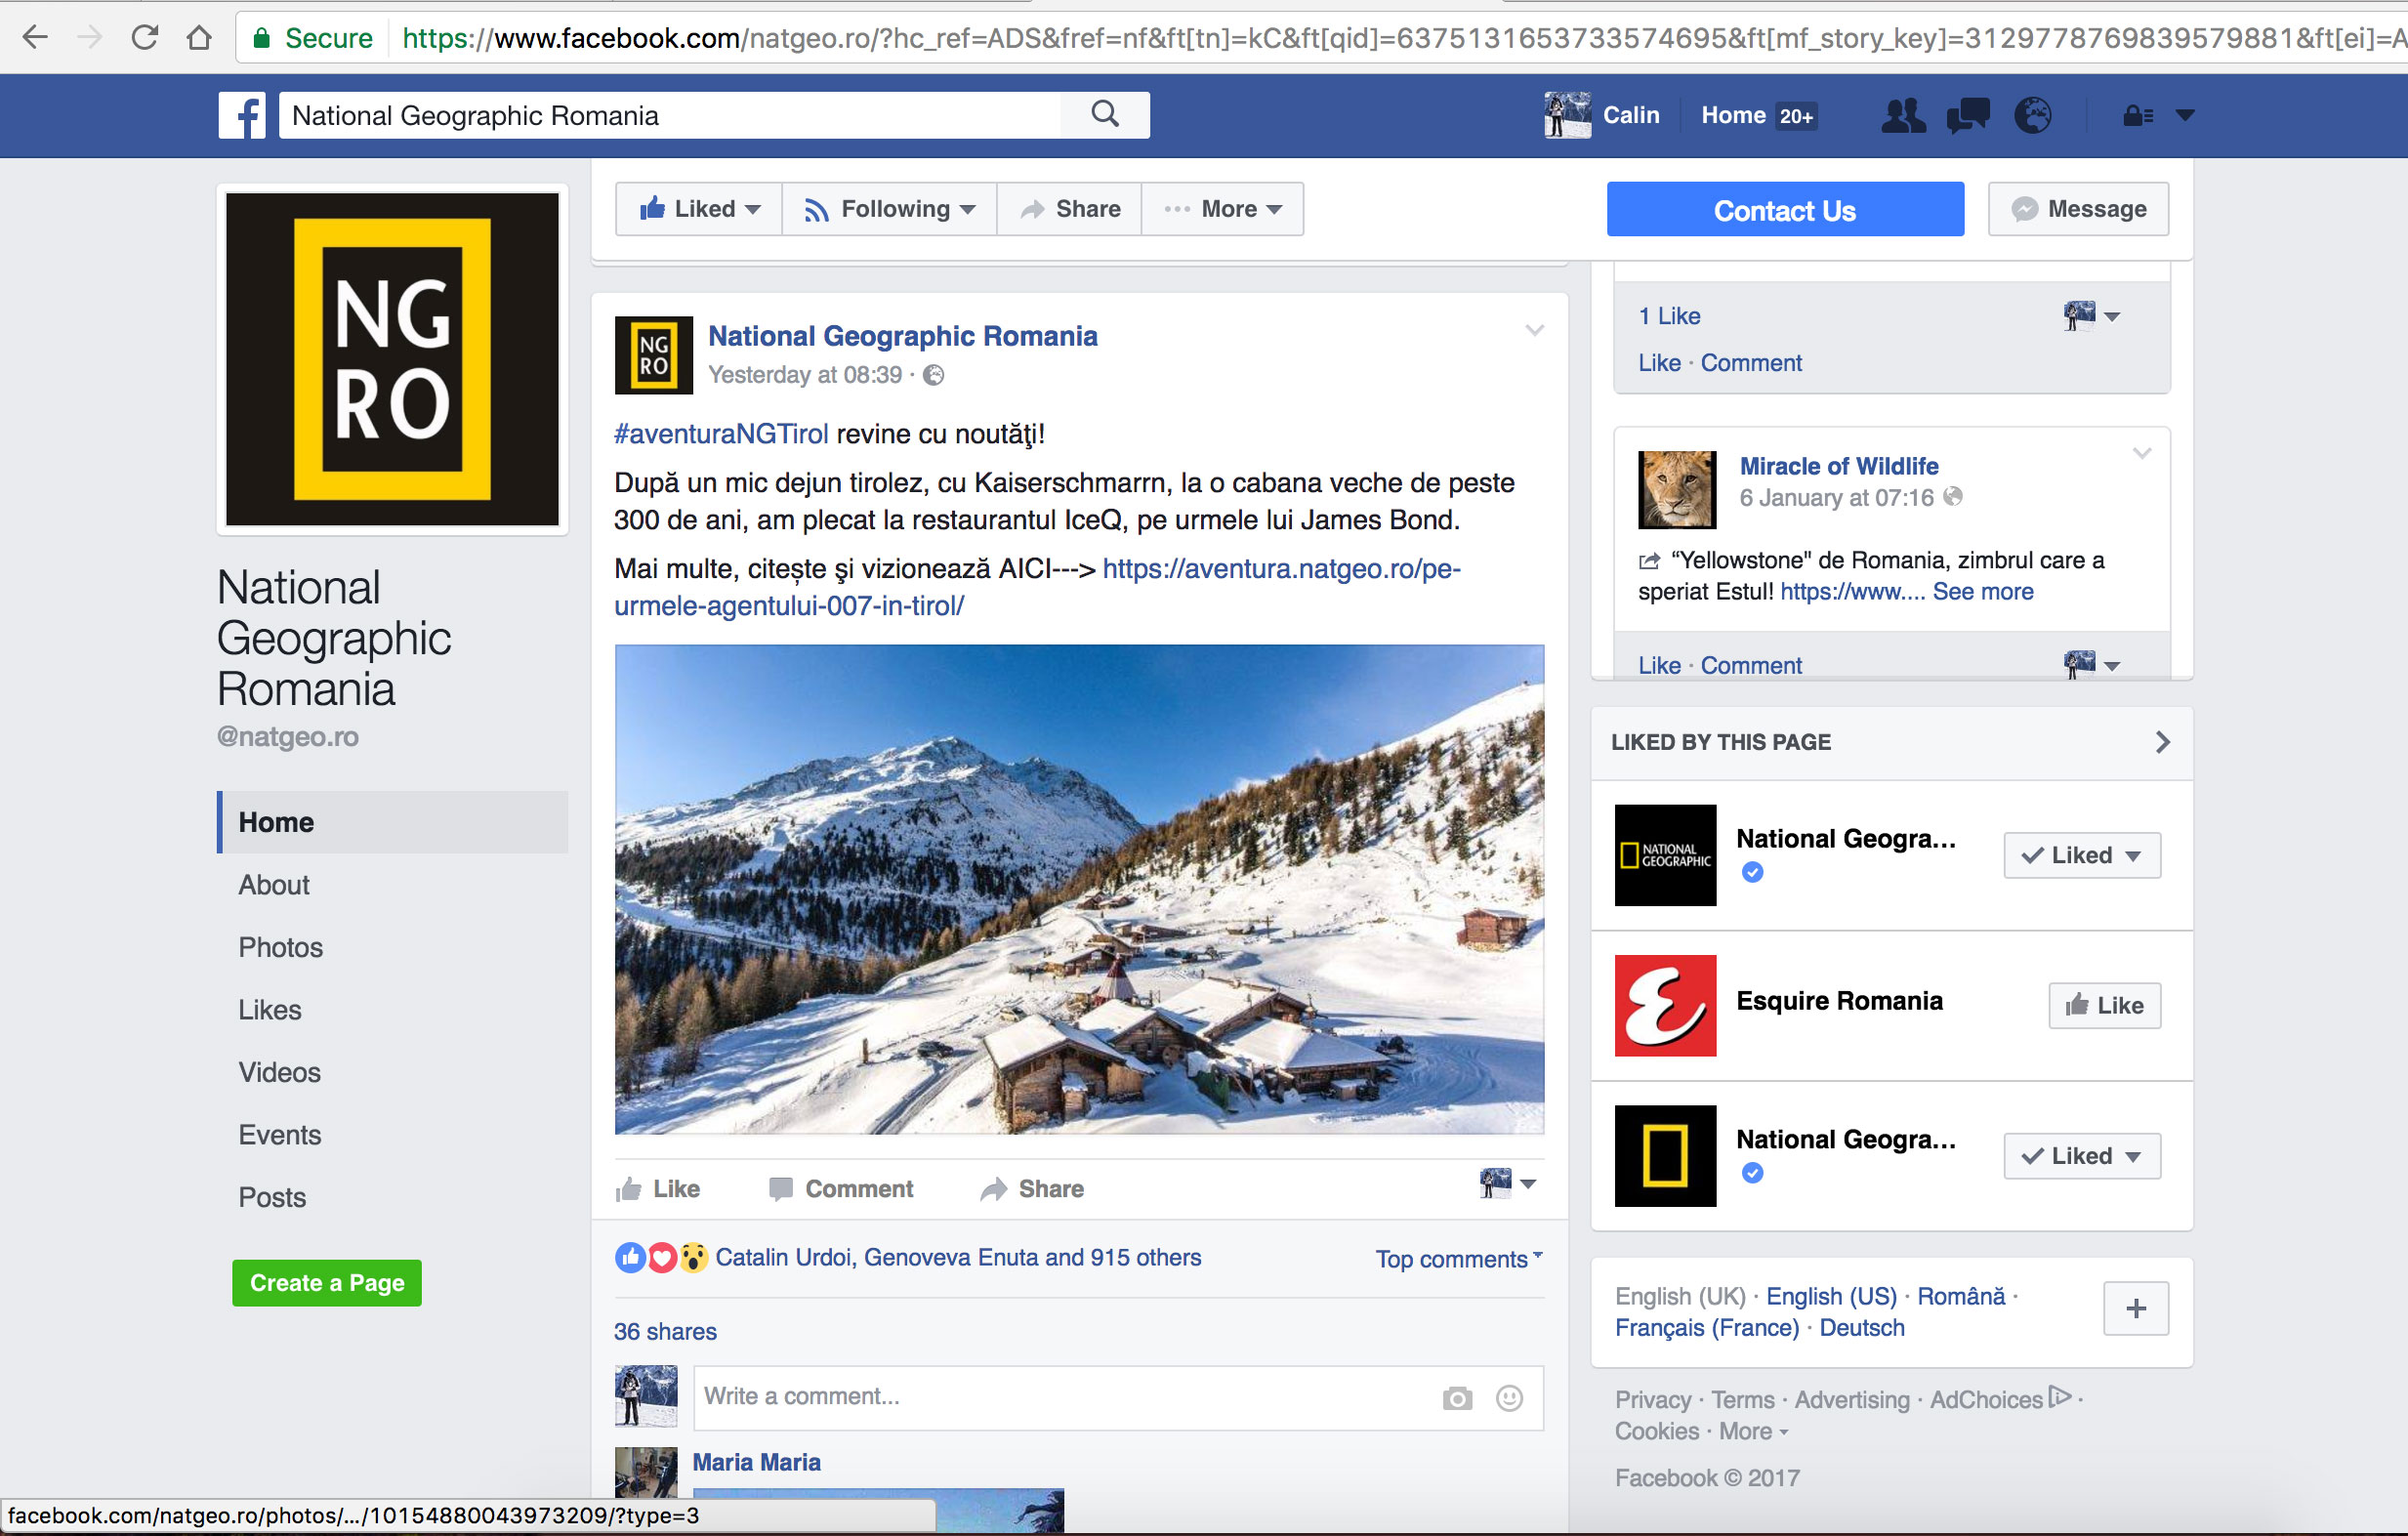Click the Esquire Romania logo
Image resolution: width=2408 pixels, height=1536 pixels.
(x=1665, y=1005)
